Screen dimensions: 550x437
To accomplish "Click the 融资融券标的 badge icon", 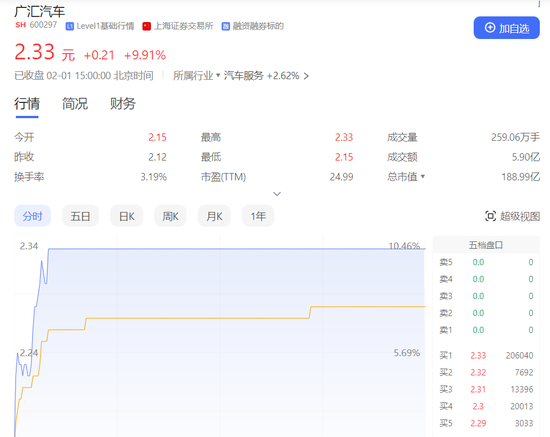I will pyautogui.click(x=226, y=26).
